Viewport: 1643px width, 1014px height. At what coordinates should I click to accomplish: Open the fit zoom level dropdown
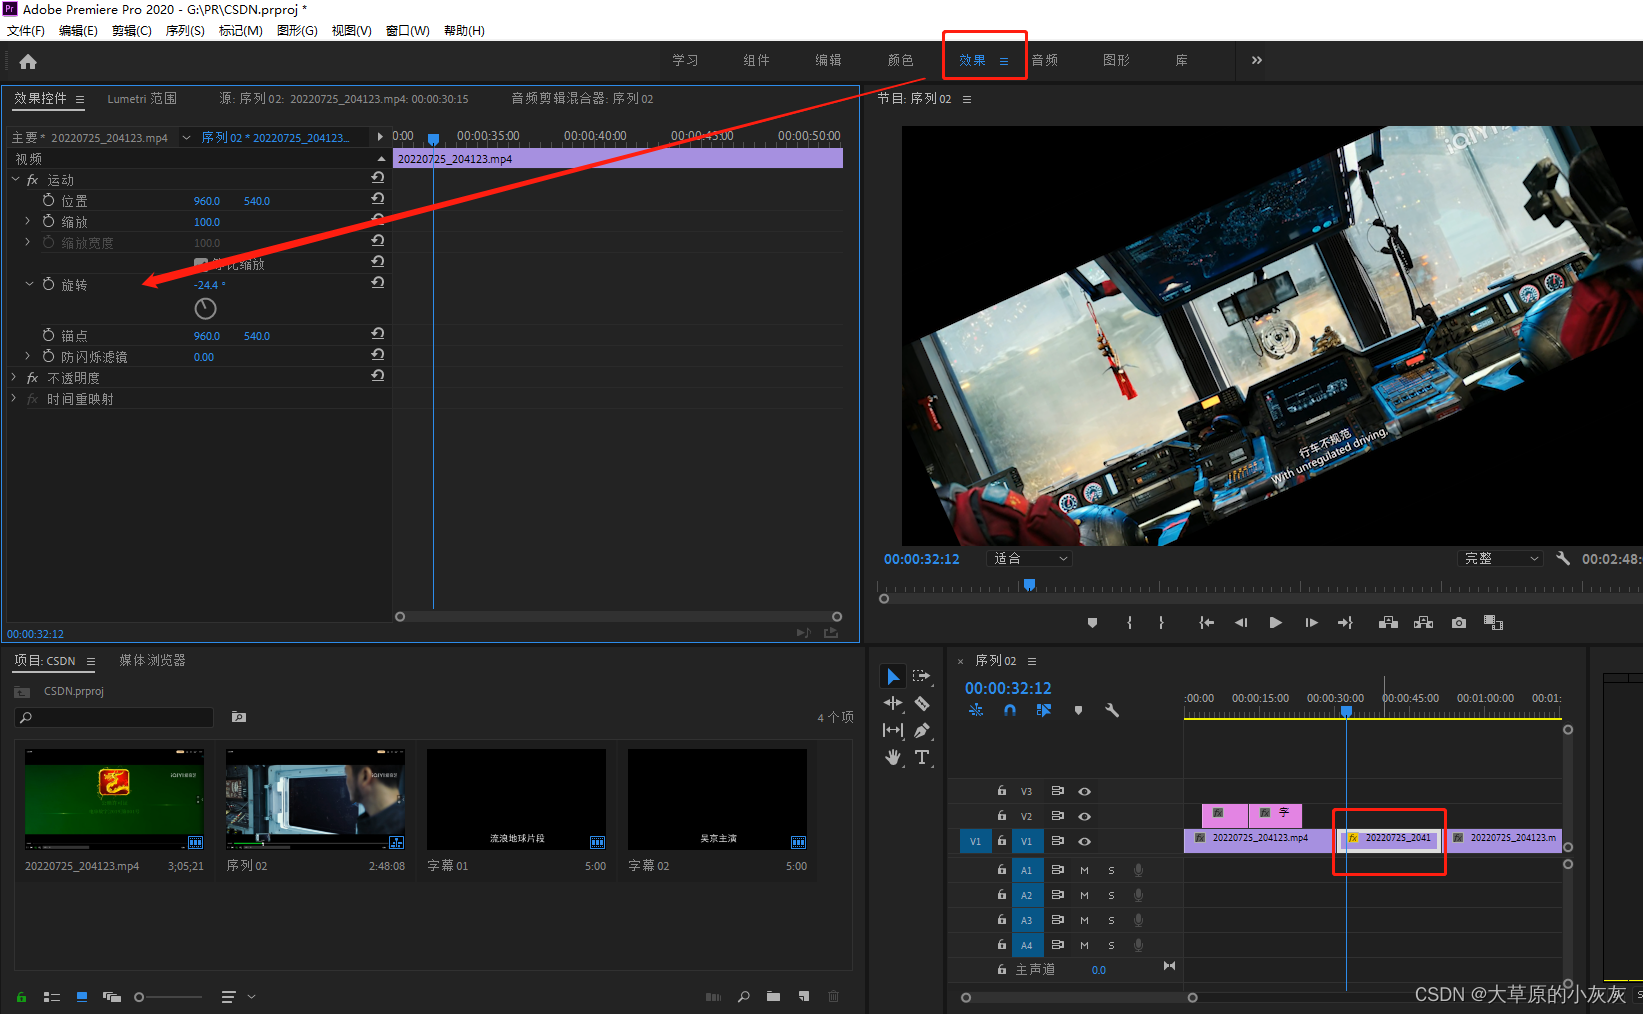tap(1030, 558)
